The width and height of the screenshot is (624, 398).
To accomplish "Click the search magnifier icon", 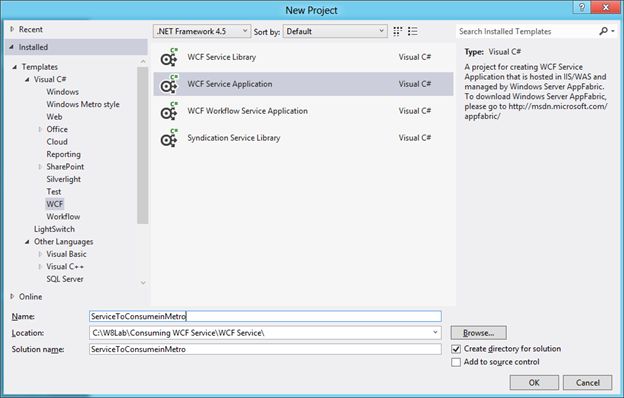I will pyautogui.click(x=603, y=31).
